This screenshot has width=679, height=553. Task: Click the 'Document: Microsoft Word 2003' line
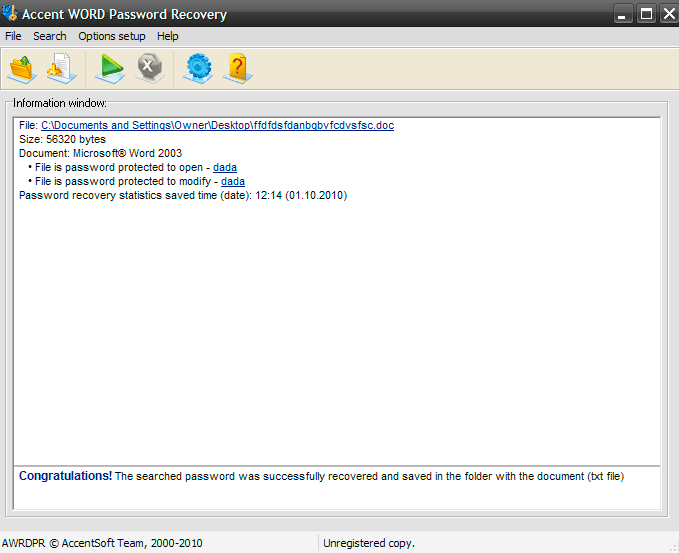coord(100,153)
